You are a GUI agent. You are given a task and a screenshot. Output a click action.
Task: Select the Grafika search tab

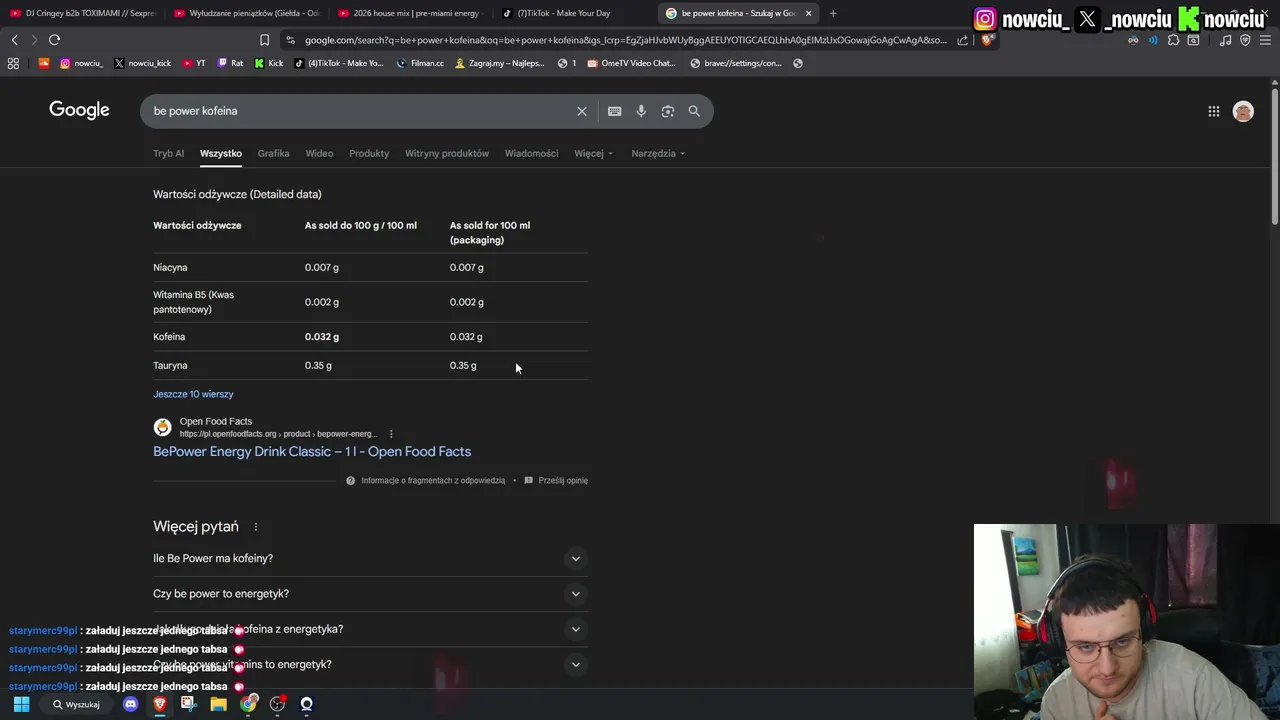(x=273, y=154)
